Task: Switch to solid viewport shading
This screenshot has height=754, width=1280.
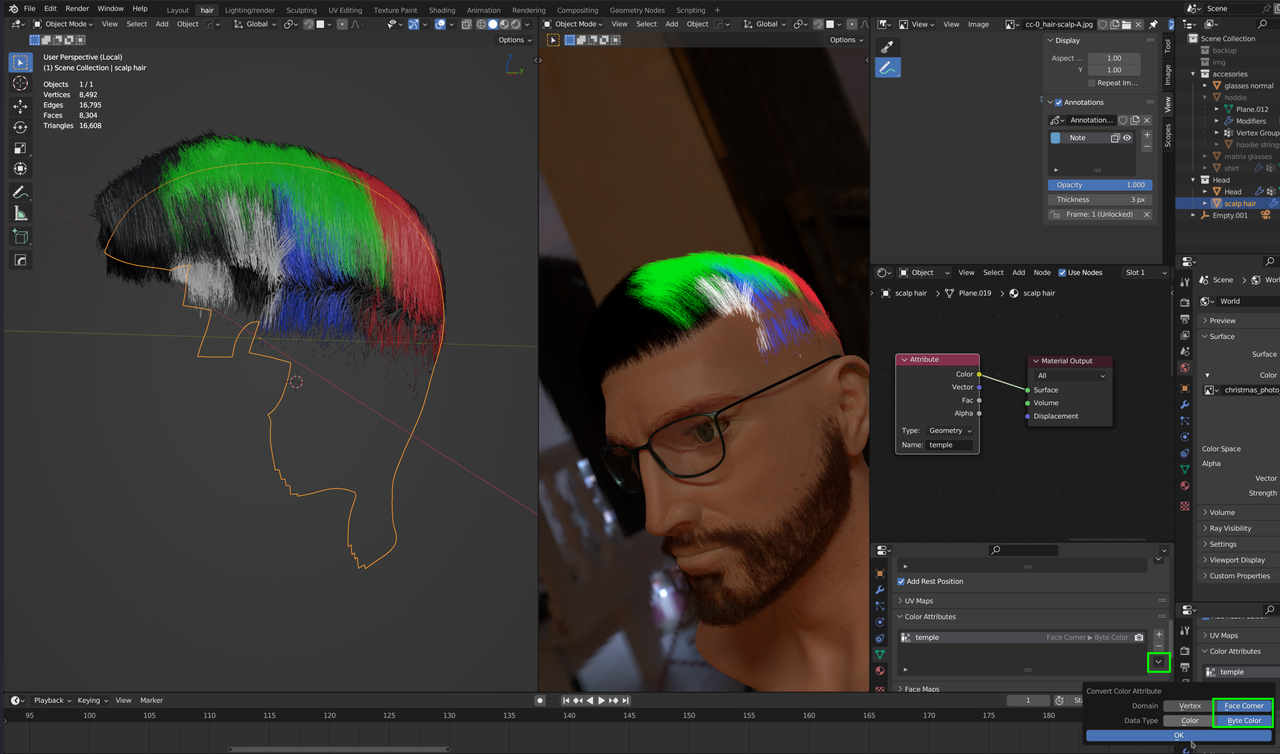Action: tap(493, 24)
